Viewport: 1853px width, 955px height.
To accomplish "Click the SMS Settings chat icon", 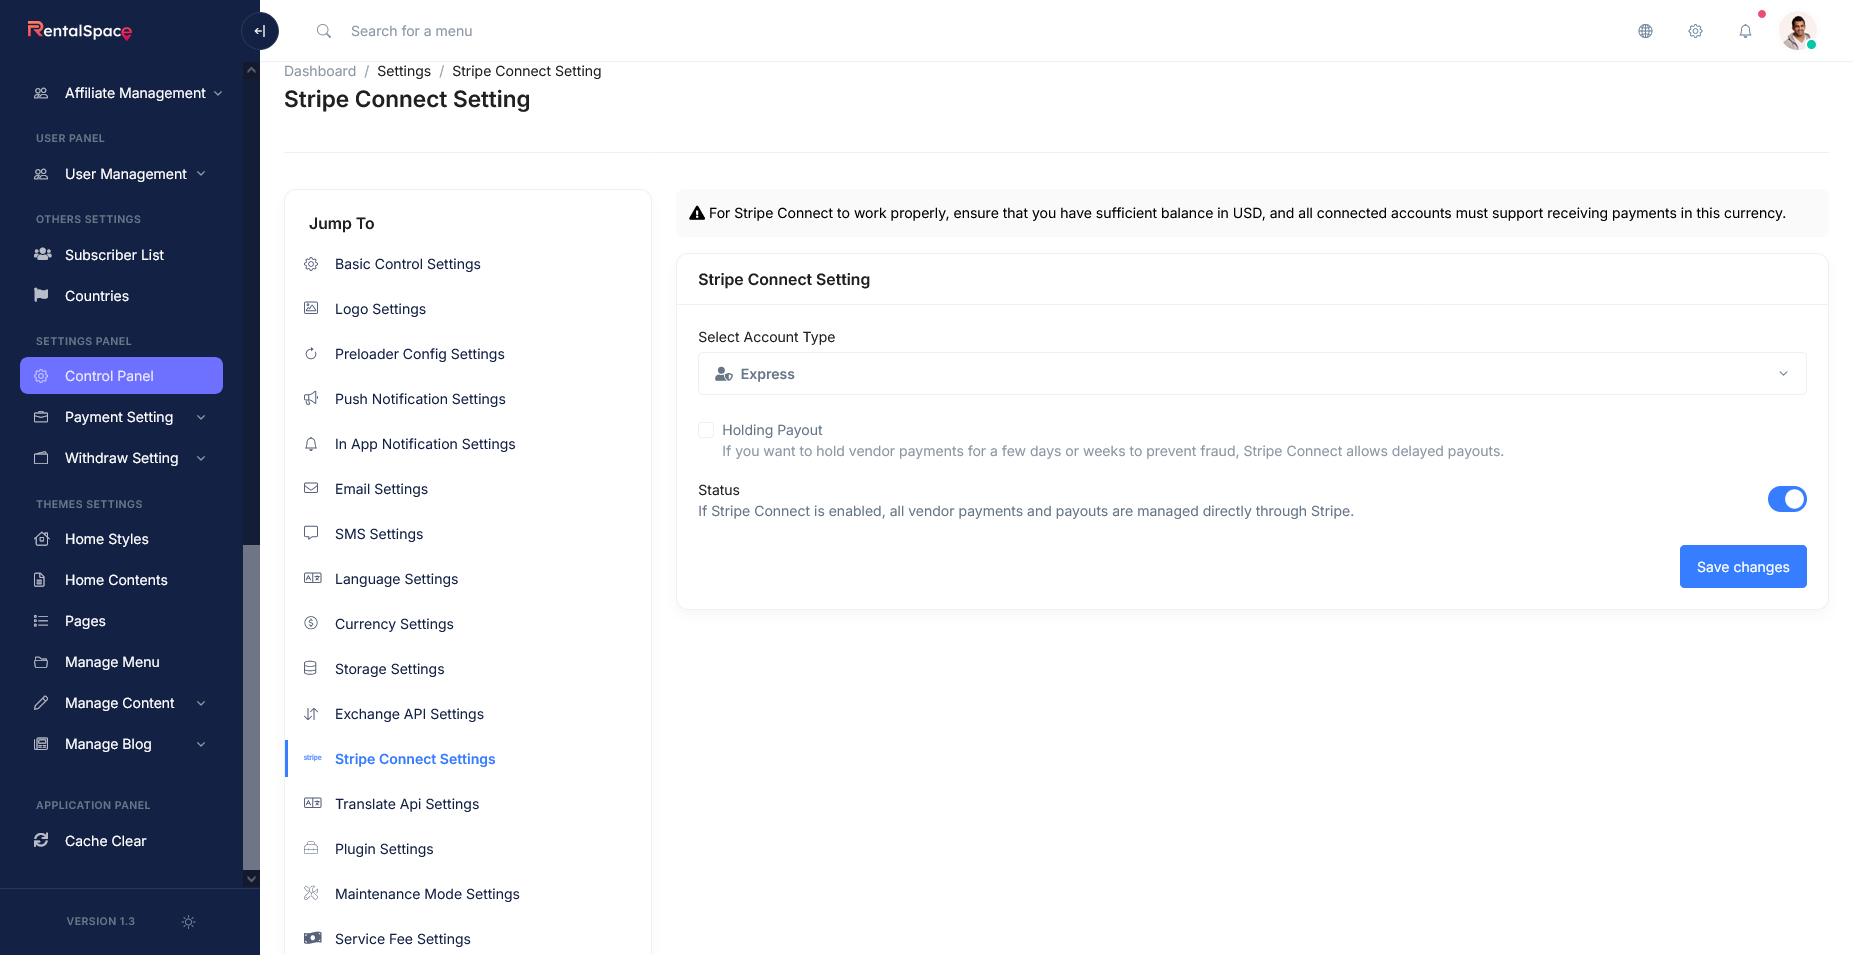I will click(311, 533).
